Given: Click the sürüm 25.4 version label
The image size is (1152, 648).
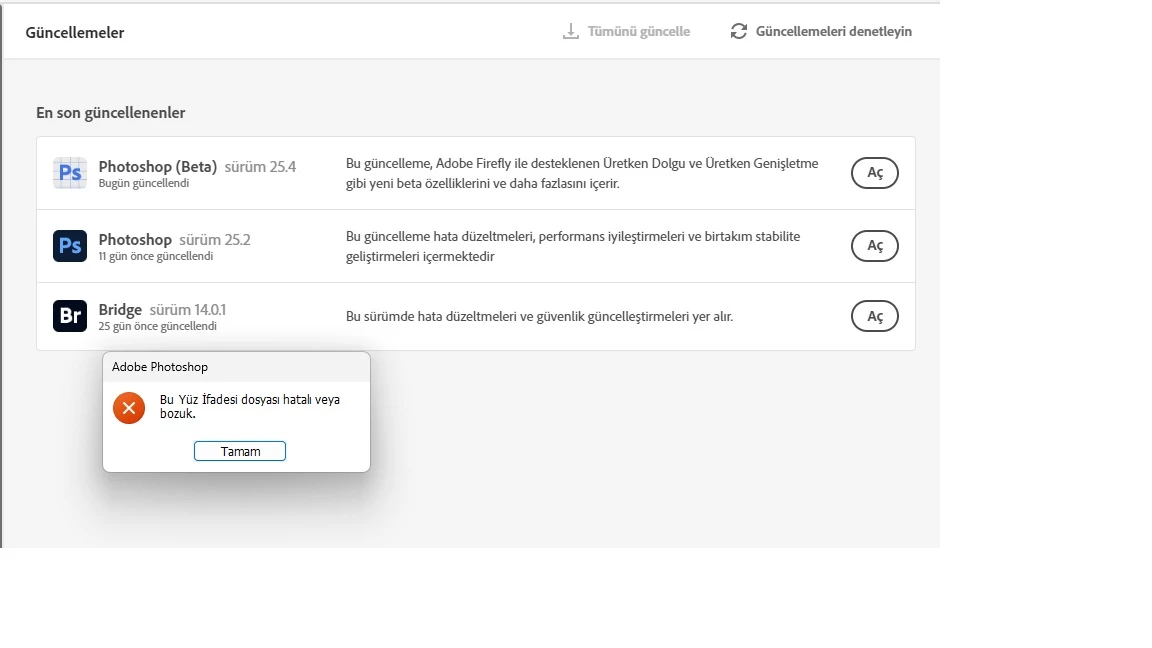Looking at the screenshot, I should [x=260, y=167].
